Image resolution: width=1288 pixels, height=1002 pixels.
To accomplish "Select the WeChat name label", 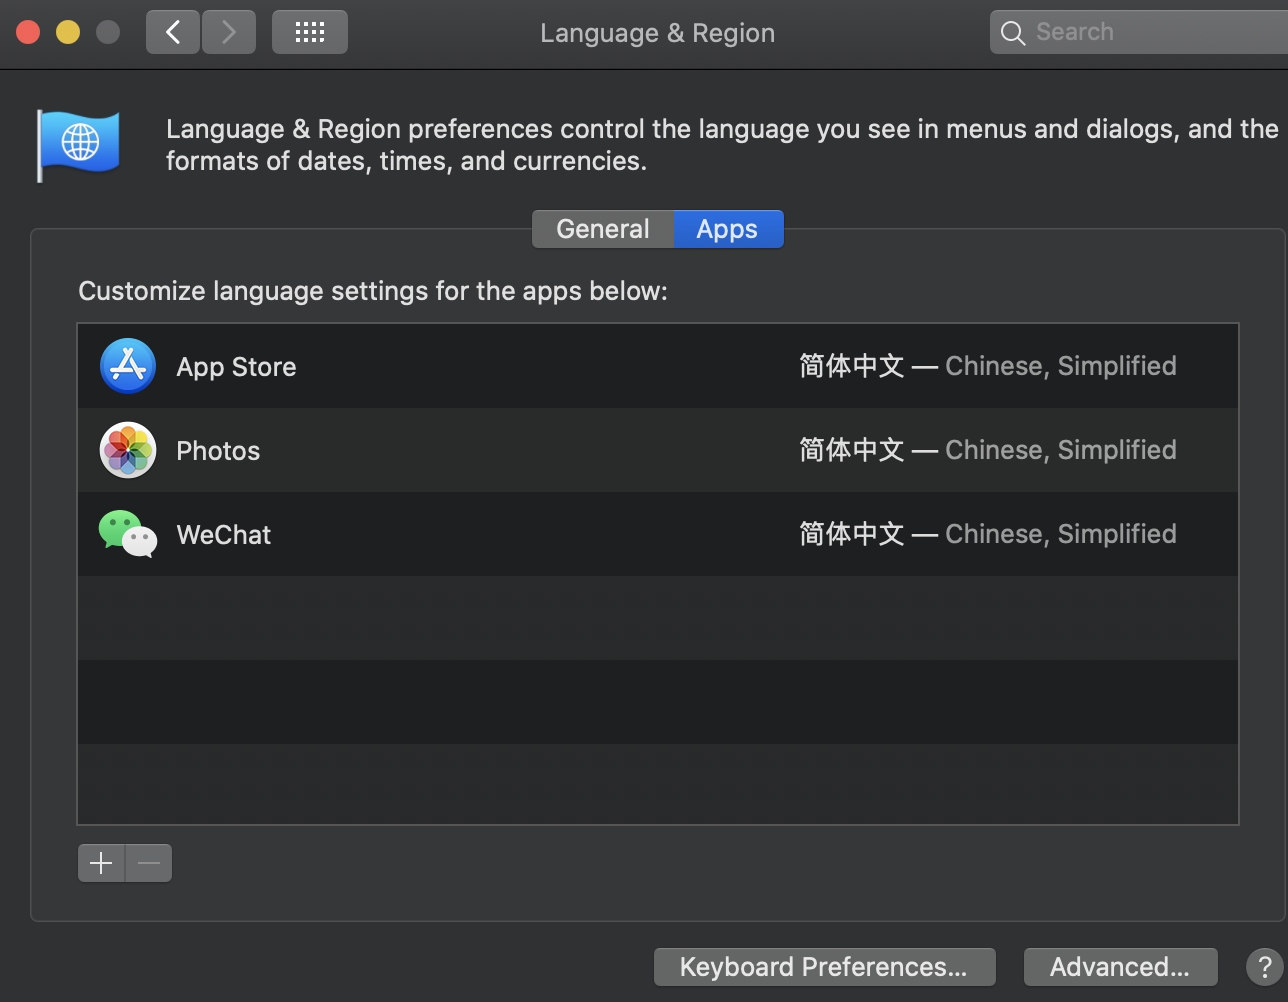I will tap(224, 535).
